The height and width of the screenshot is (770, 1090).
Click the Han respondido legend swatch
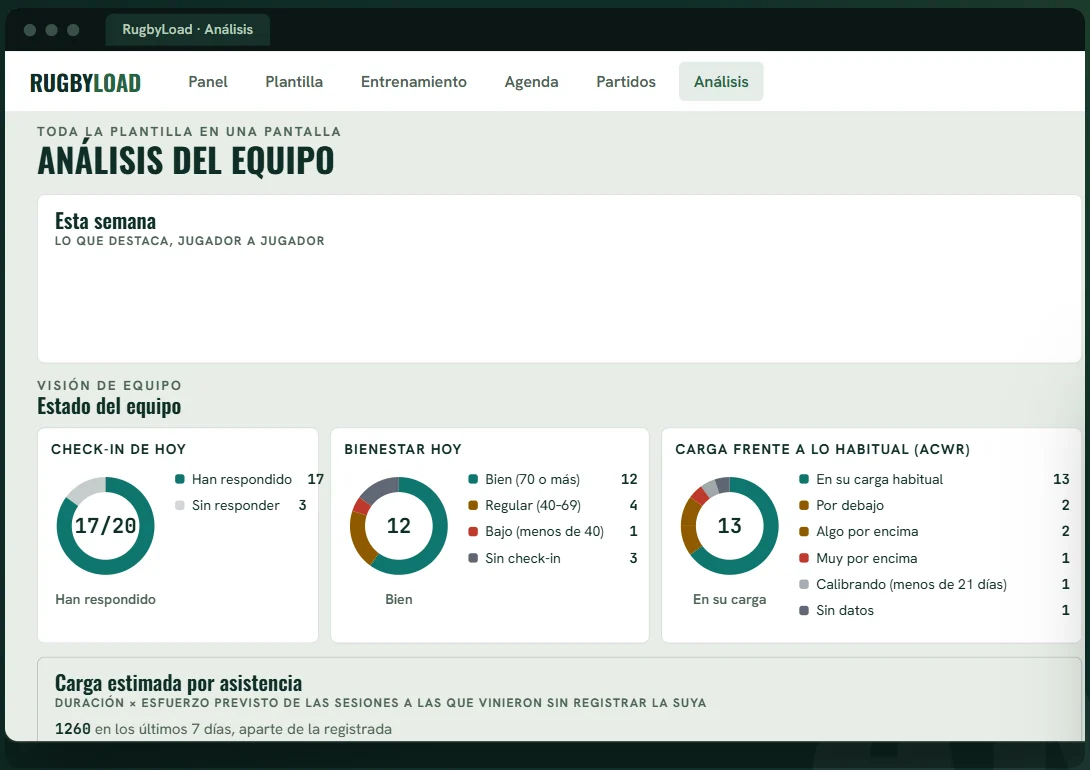point(180,479)
